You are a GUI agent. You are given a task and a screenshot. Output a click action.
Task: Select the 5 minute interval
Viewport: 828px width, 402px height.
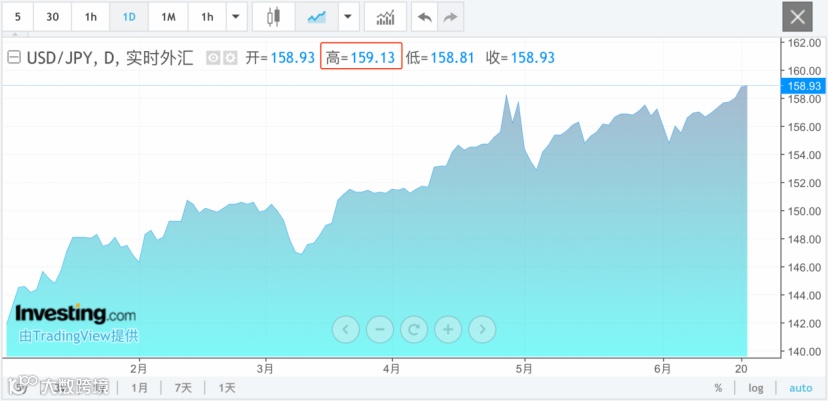click(18, 17)
